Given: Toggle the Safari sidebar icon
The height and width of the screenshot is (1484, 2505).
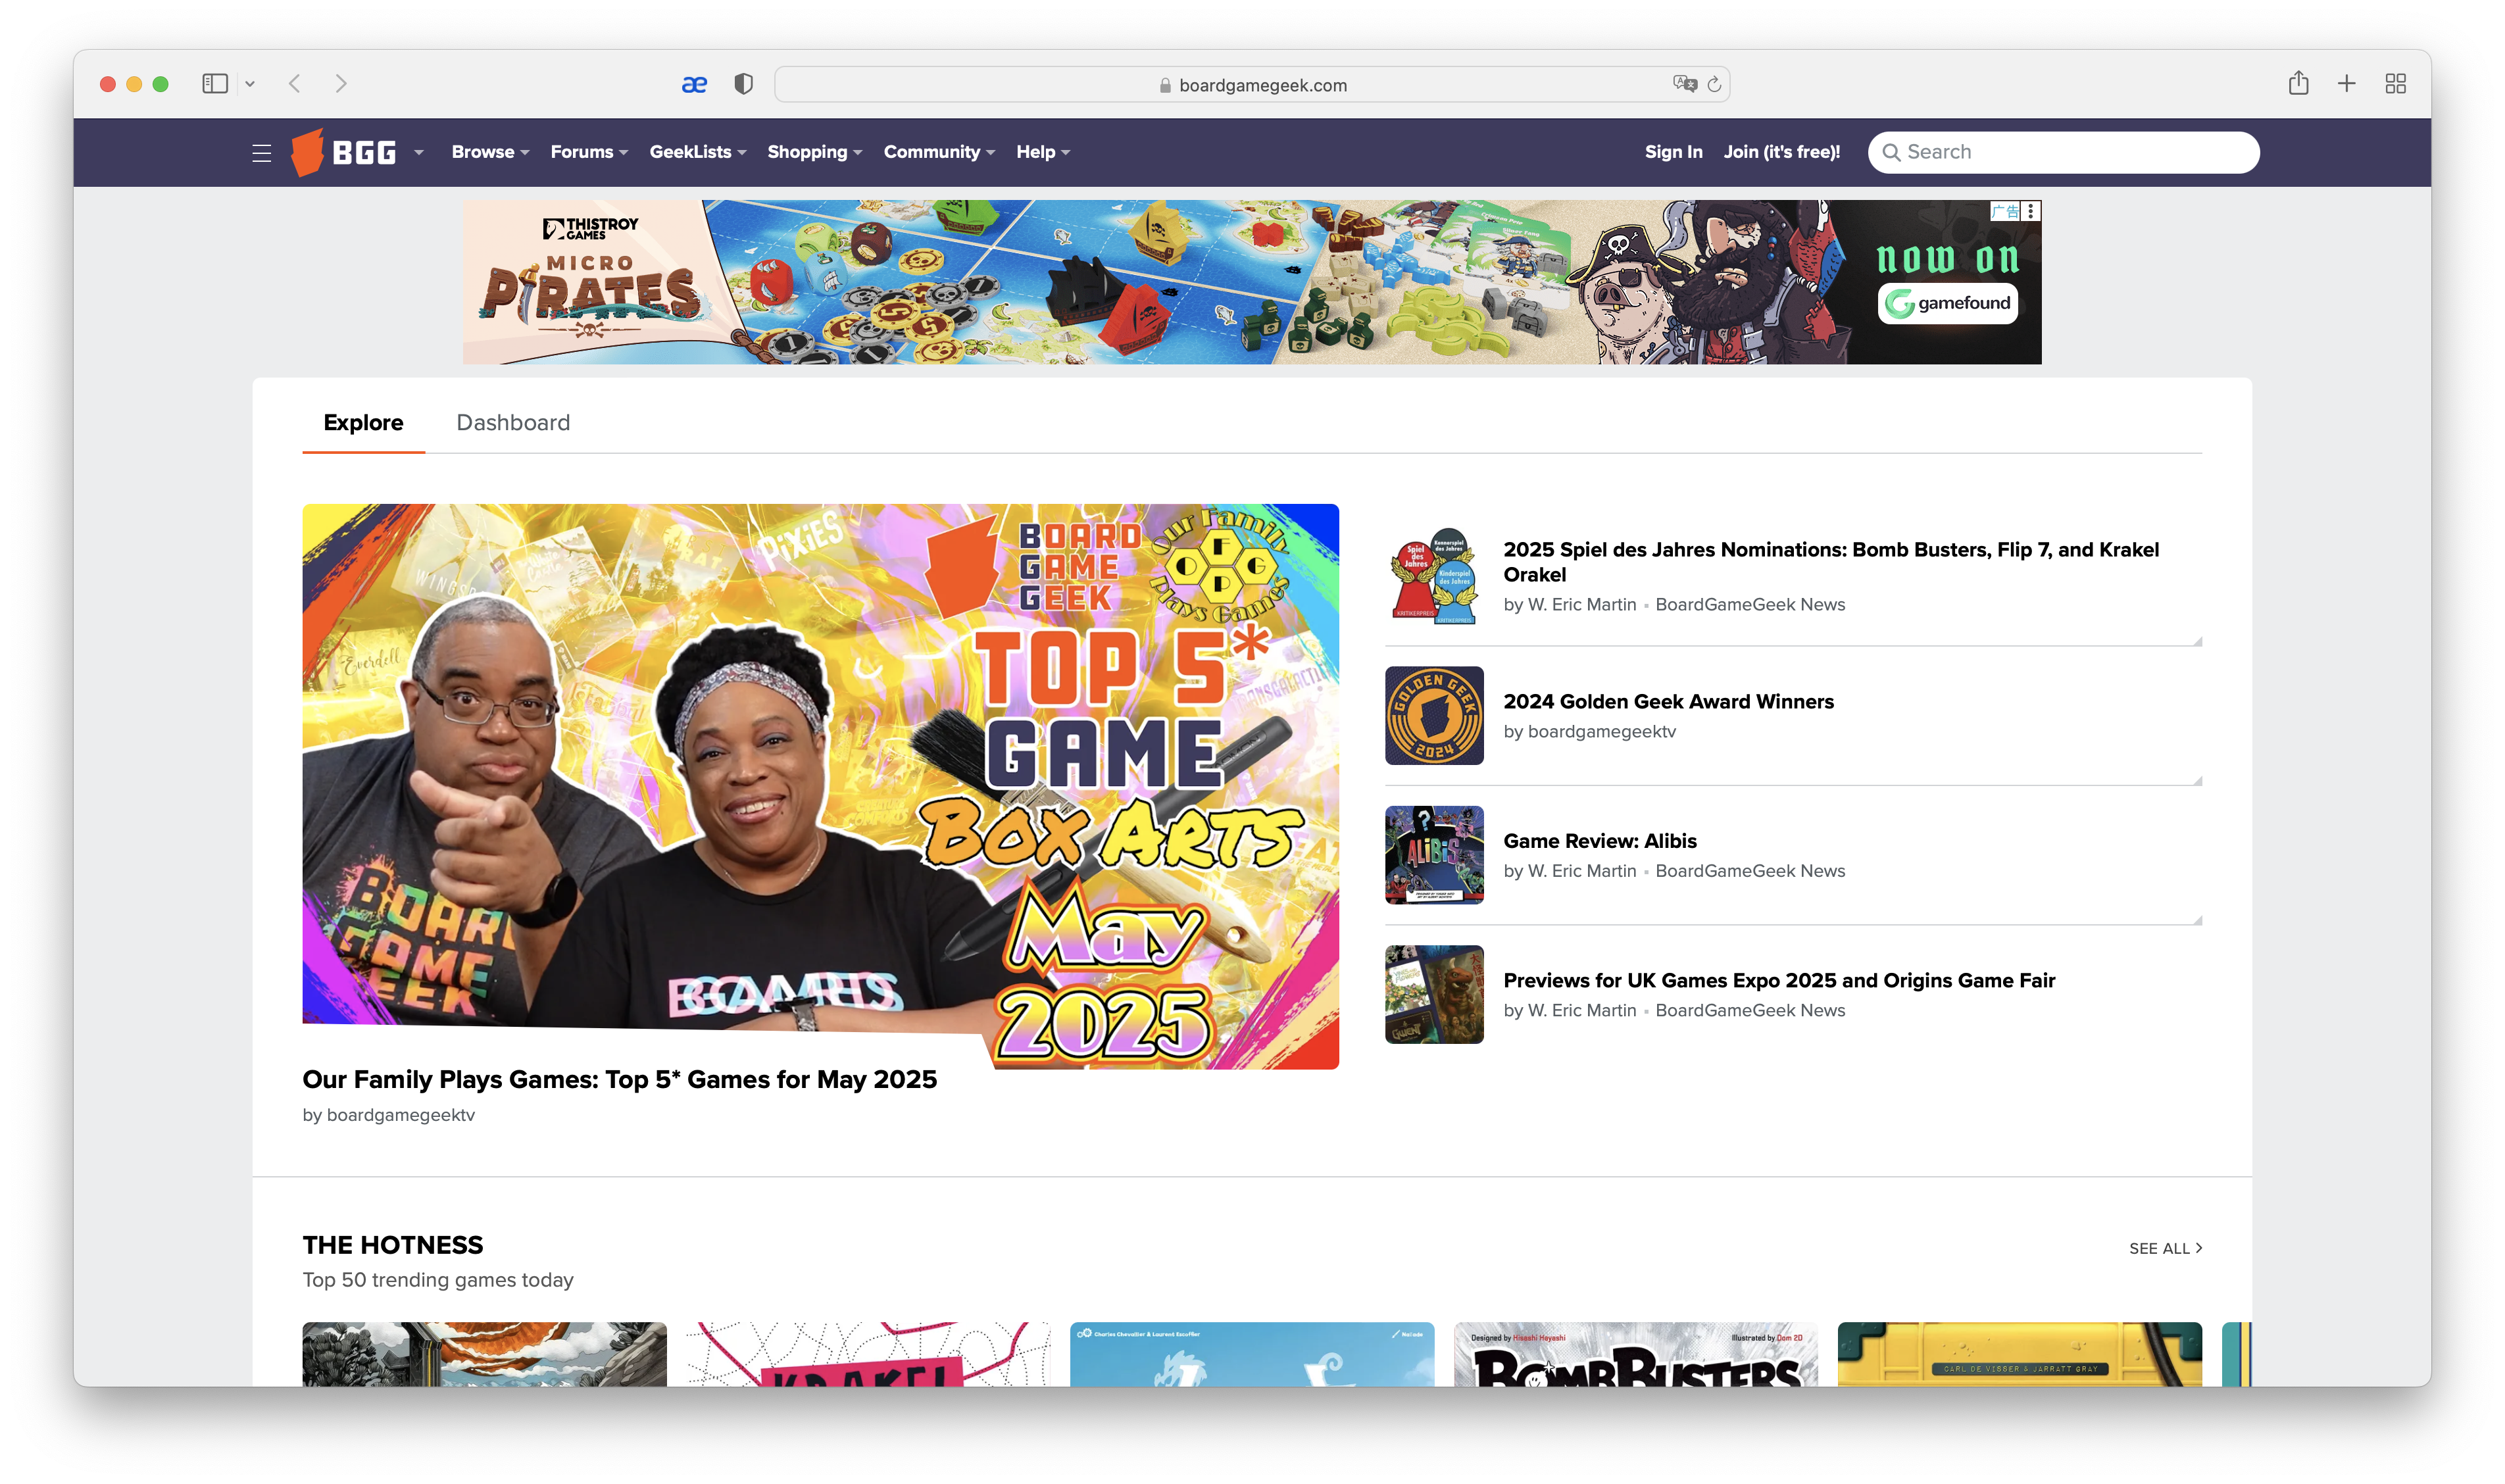Looking at the screenshot, I should tap(215, 84).
